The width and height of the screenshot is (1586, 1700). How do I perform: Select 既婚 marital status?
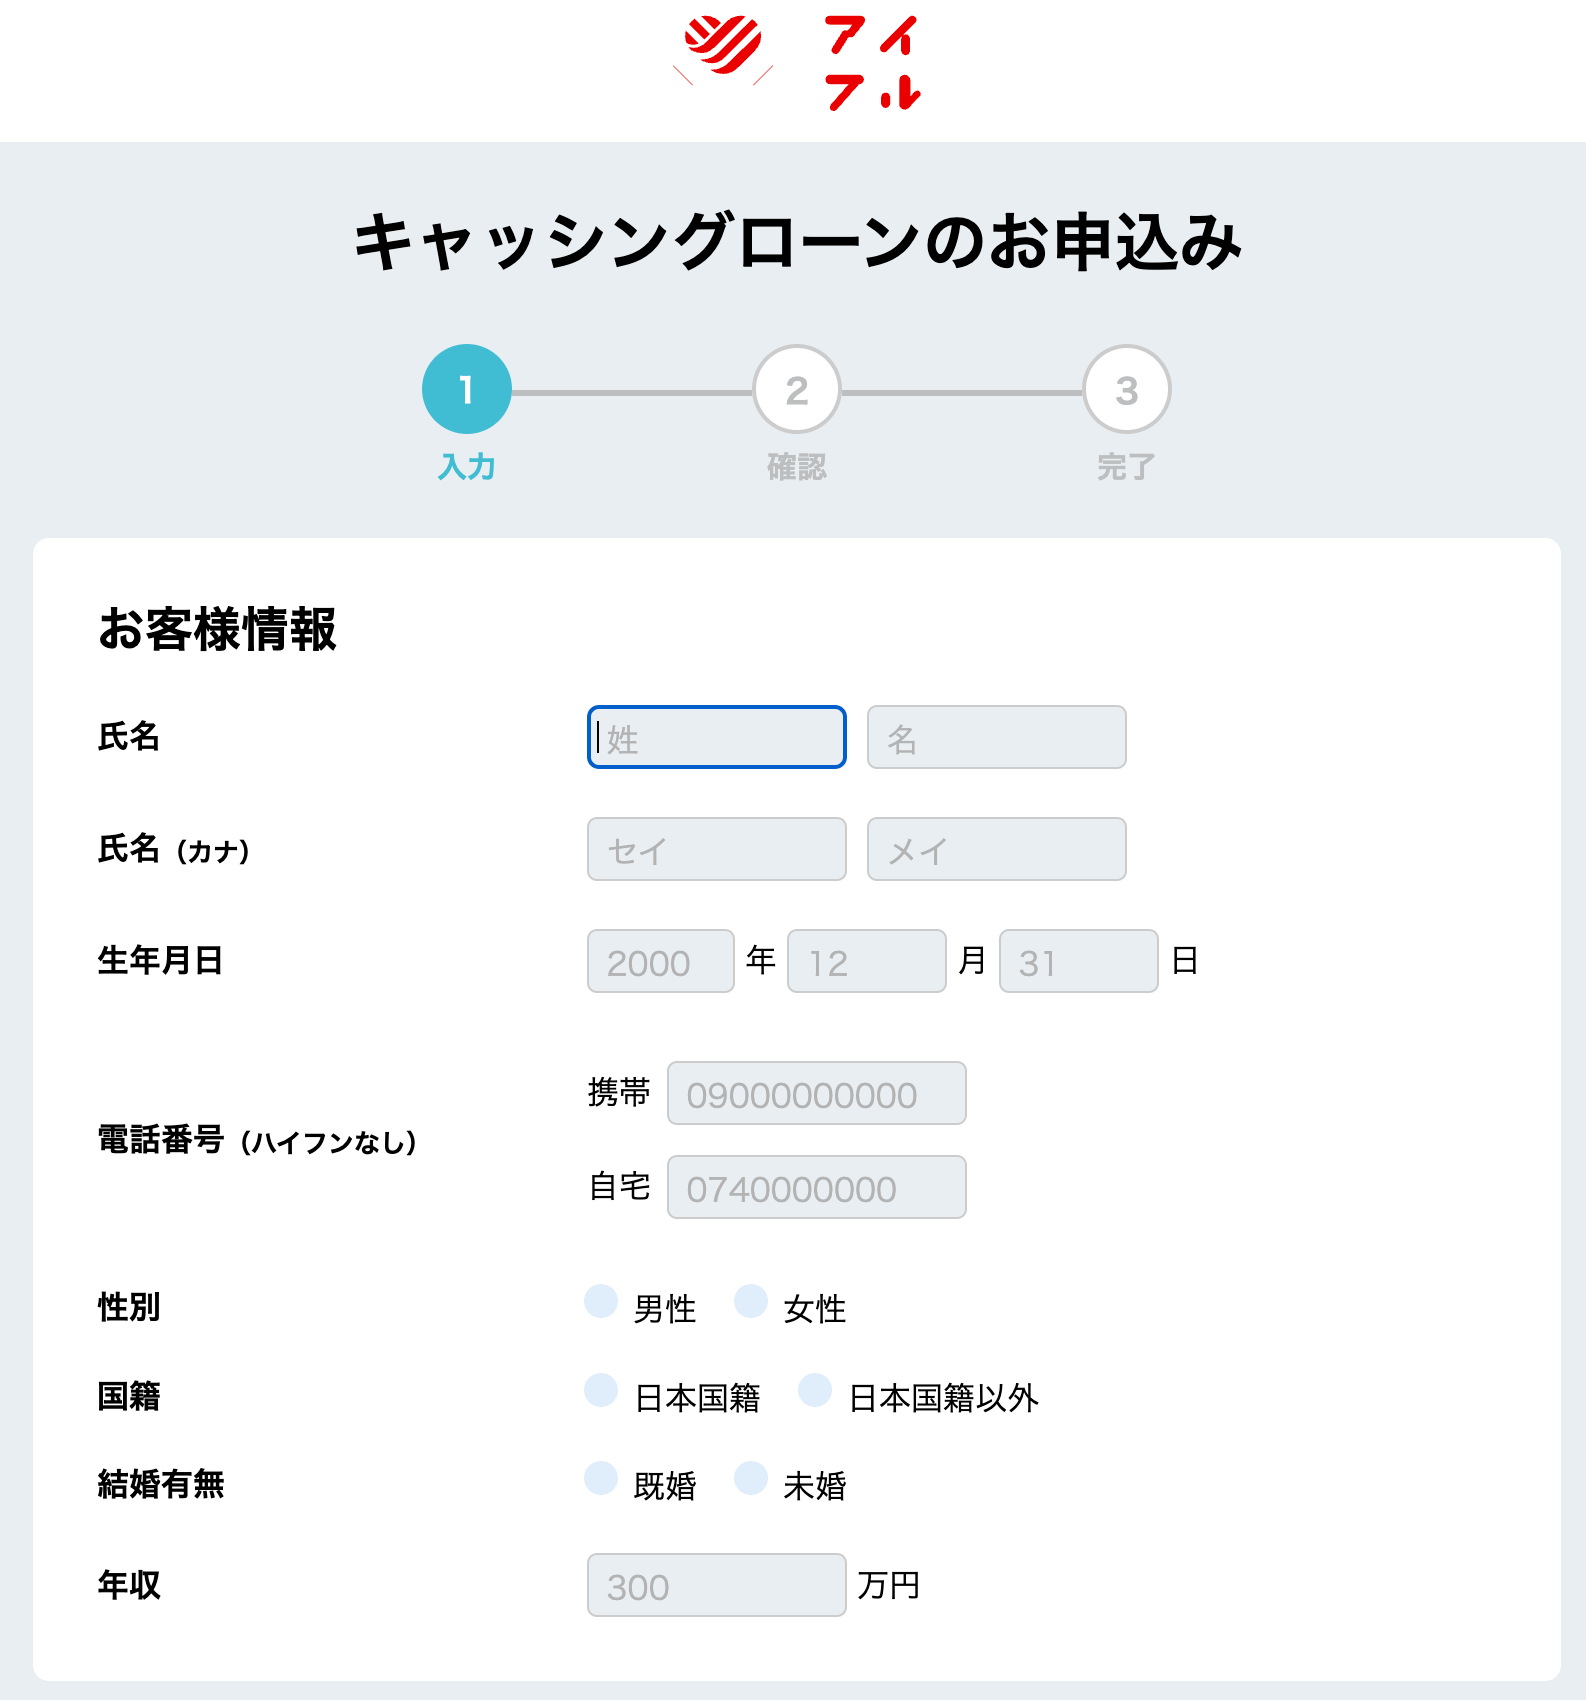coord(601,1477)
